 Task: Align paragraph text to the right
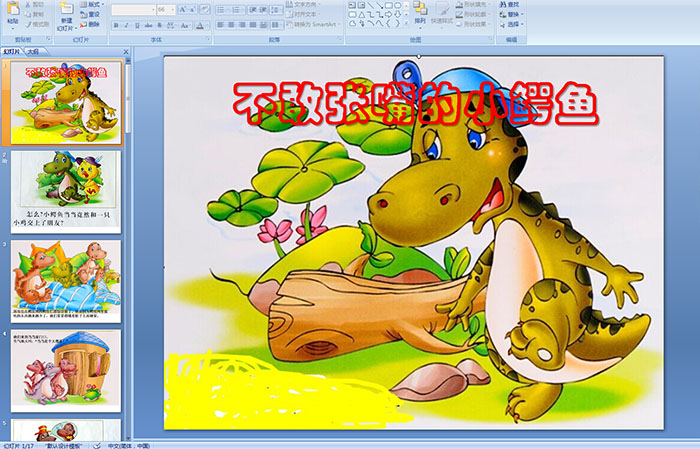[x=242, y=25]
